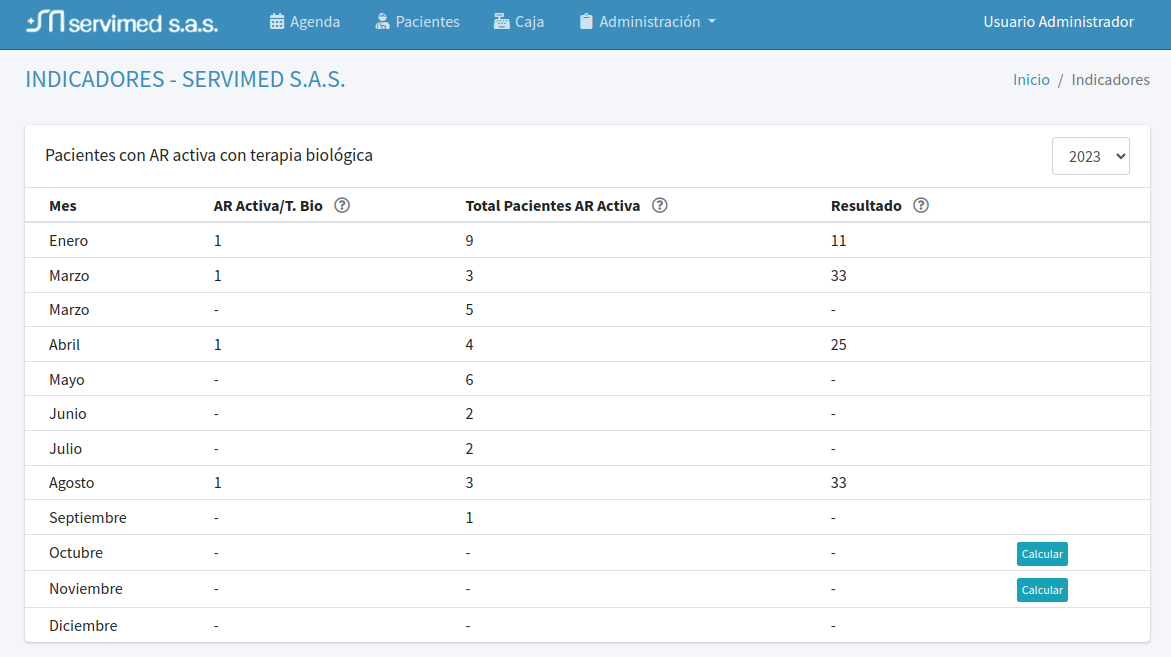Click the Caja cash register icon
This screenshot has height=657, width=1171.
502,22
